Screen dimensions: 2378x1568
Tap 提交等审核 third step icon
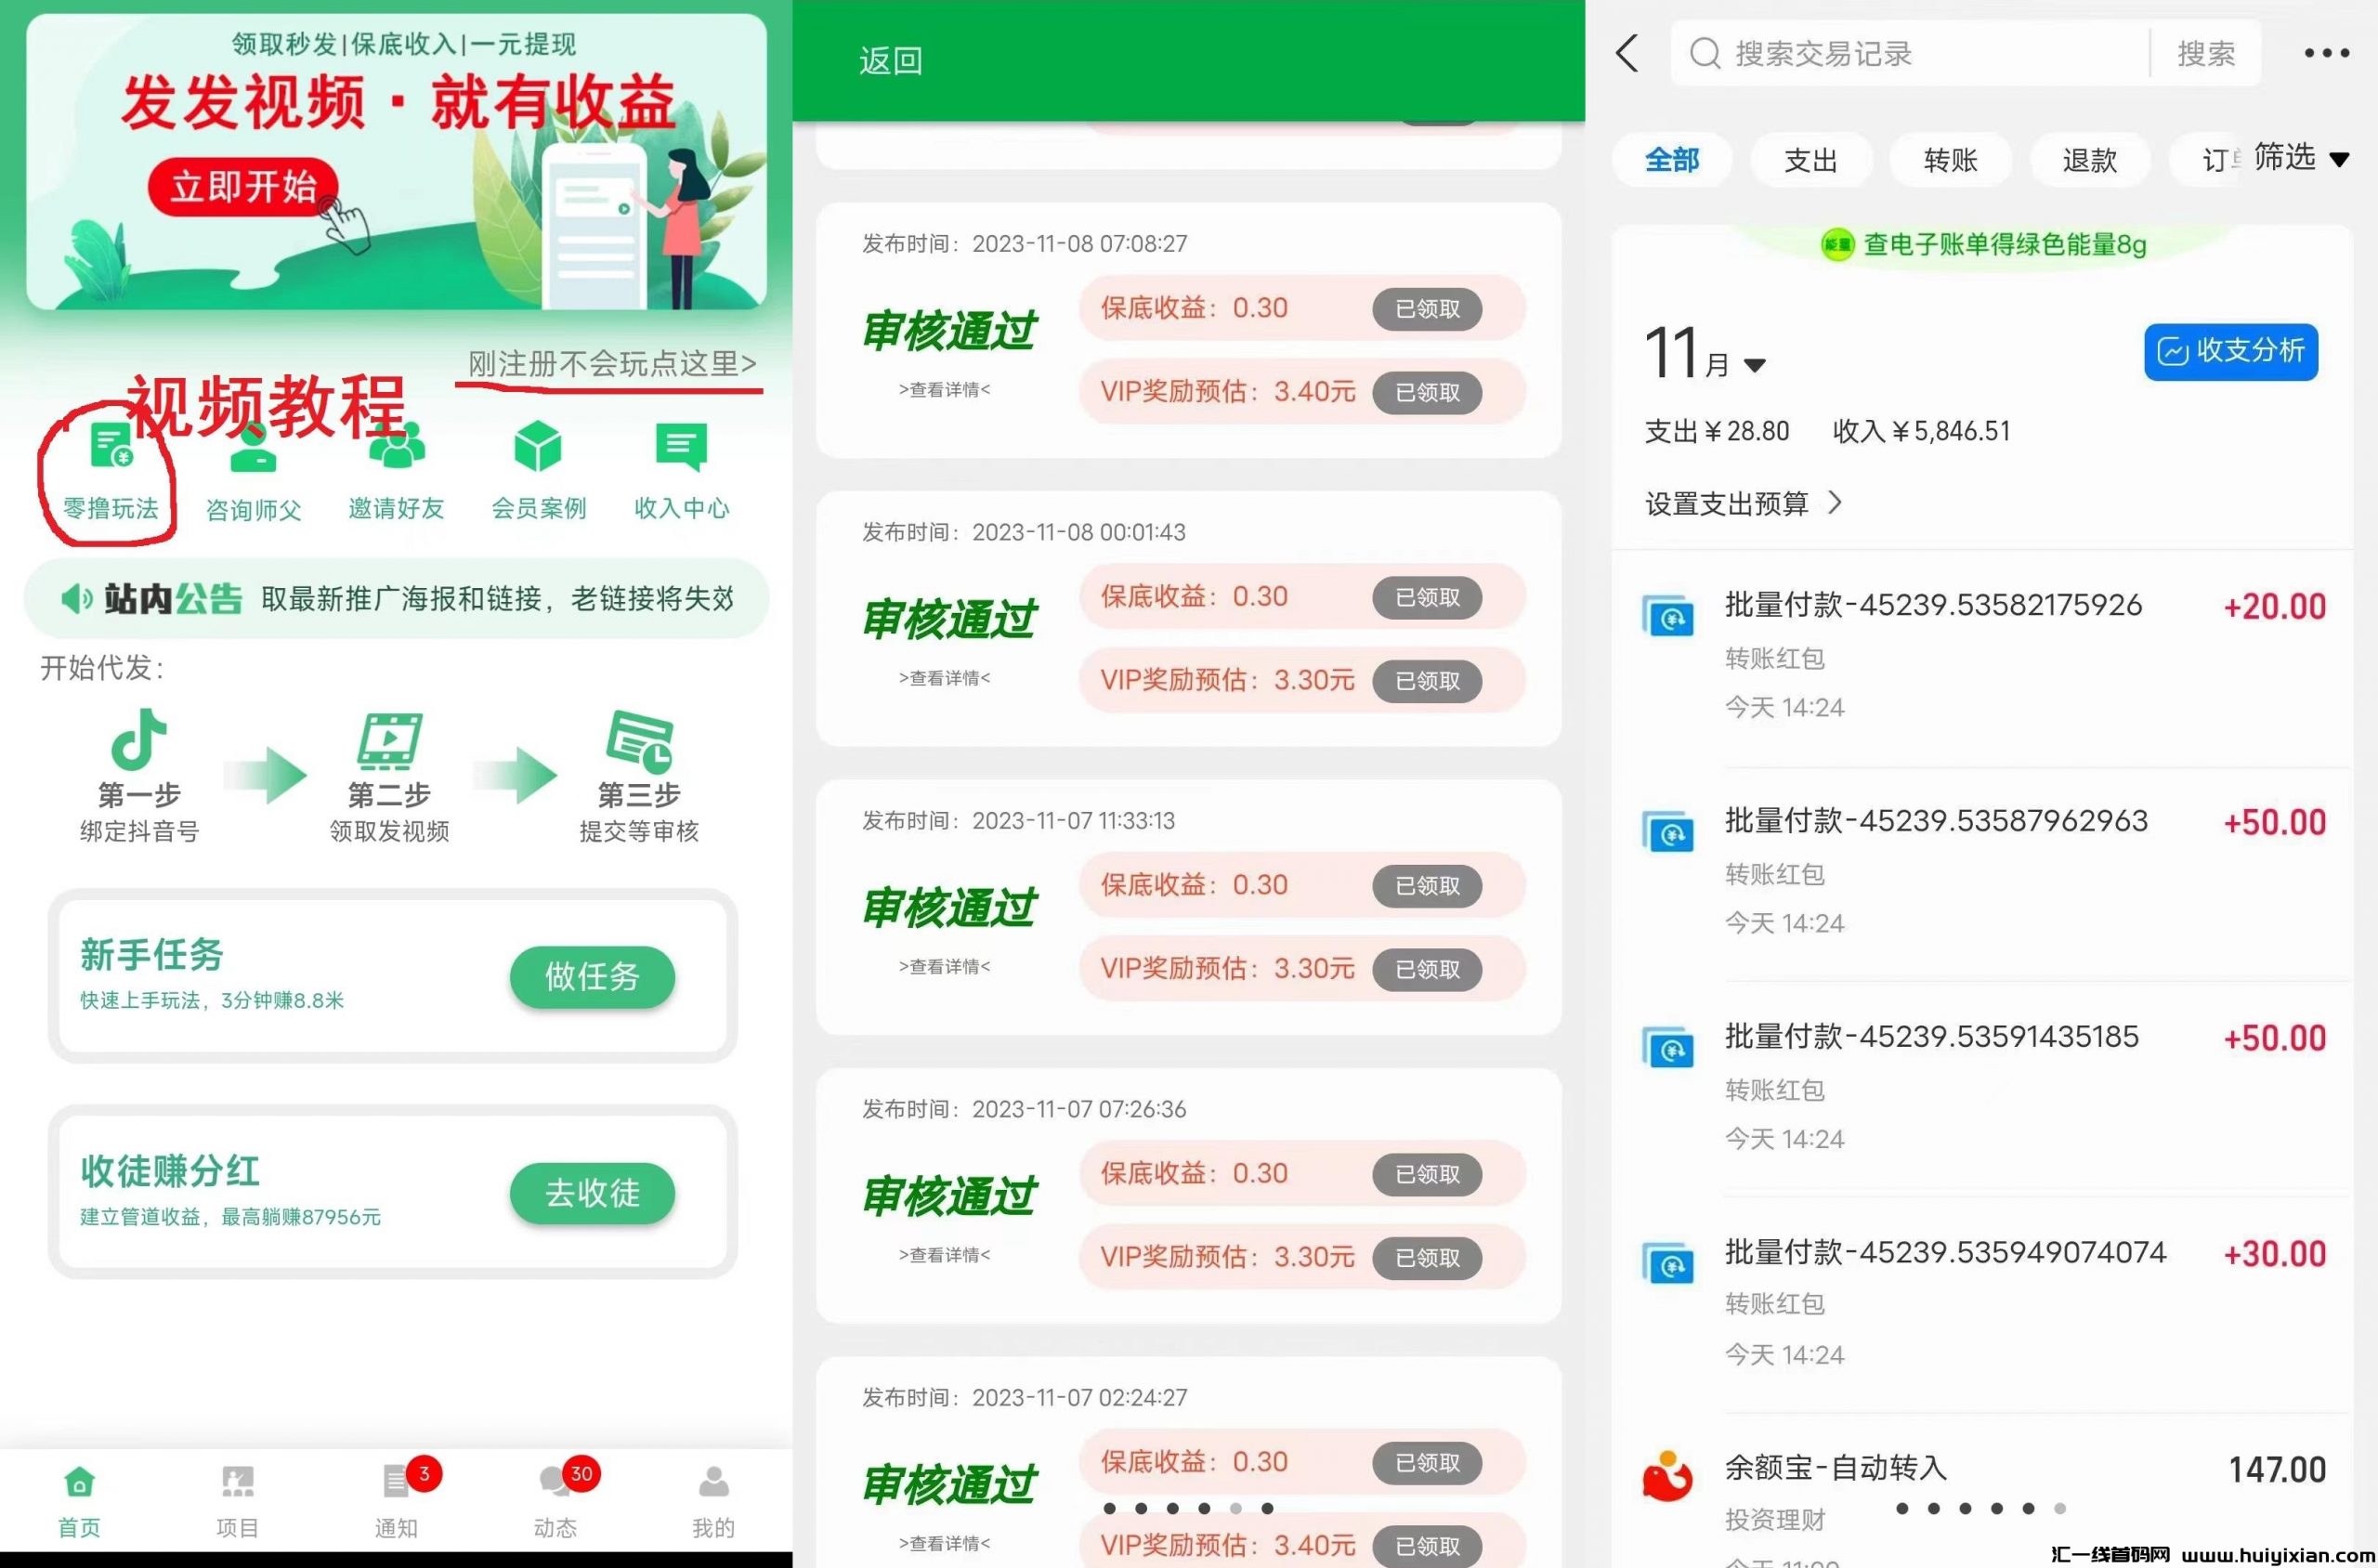[639, 741]
